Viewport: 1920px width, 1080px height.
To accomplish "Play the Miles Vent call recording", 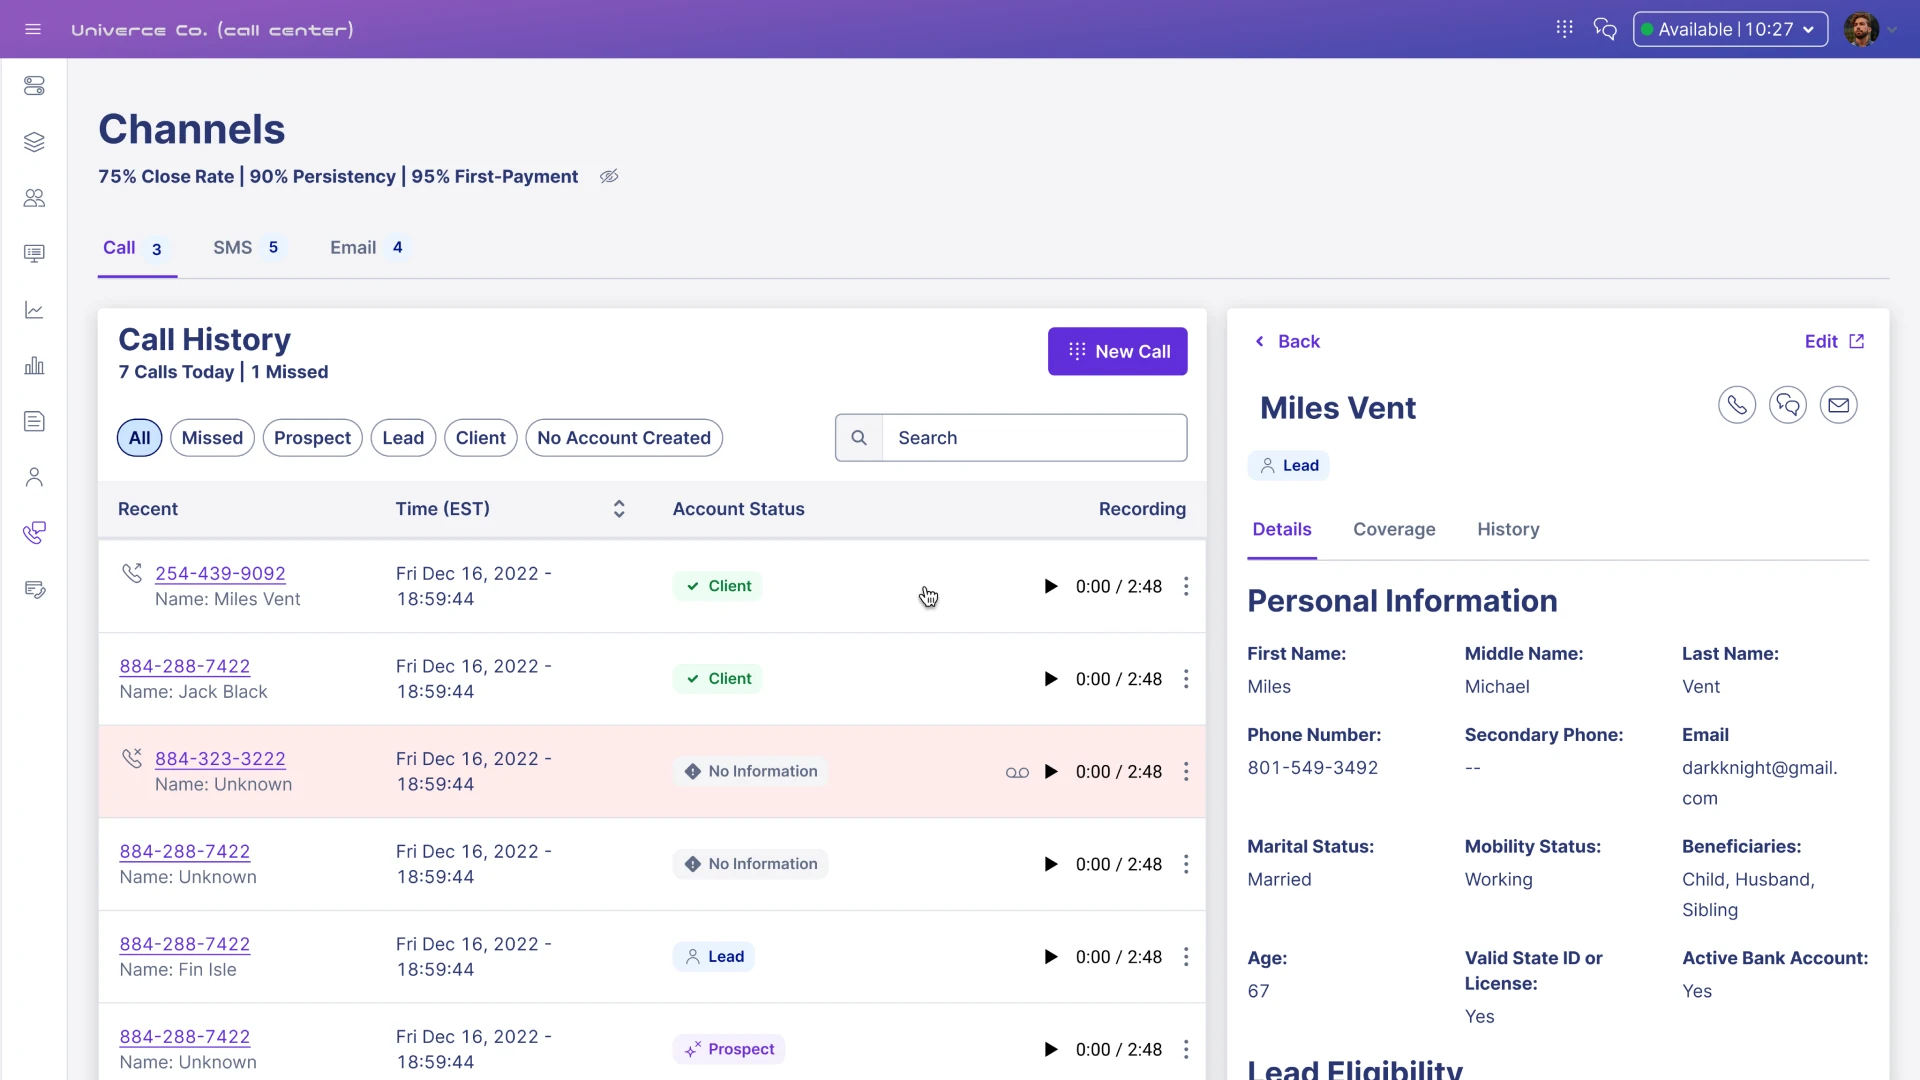I will pos(1050,586).
